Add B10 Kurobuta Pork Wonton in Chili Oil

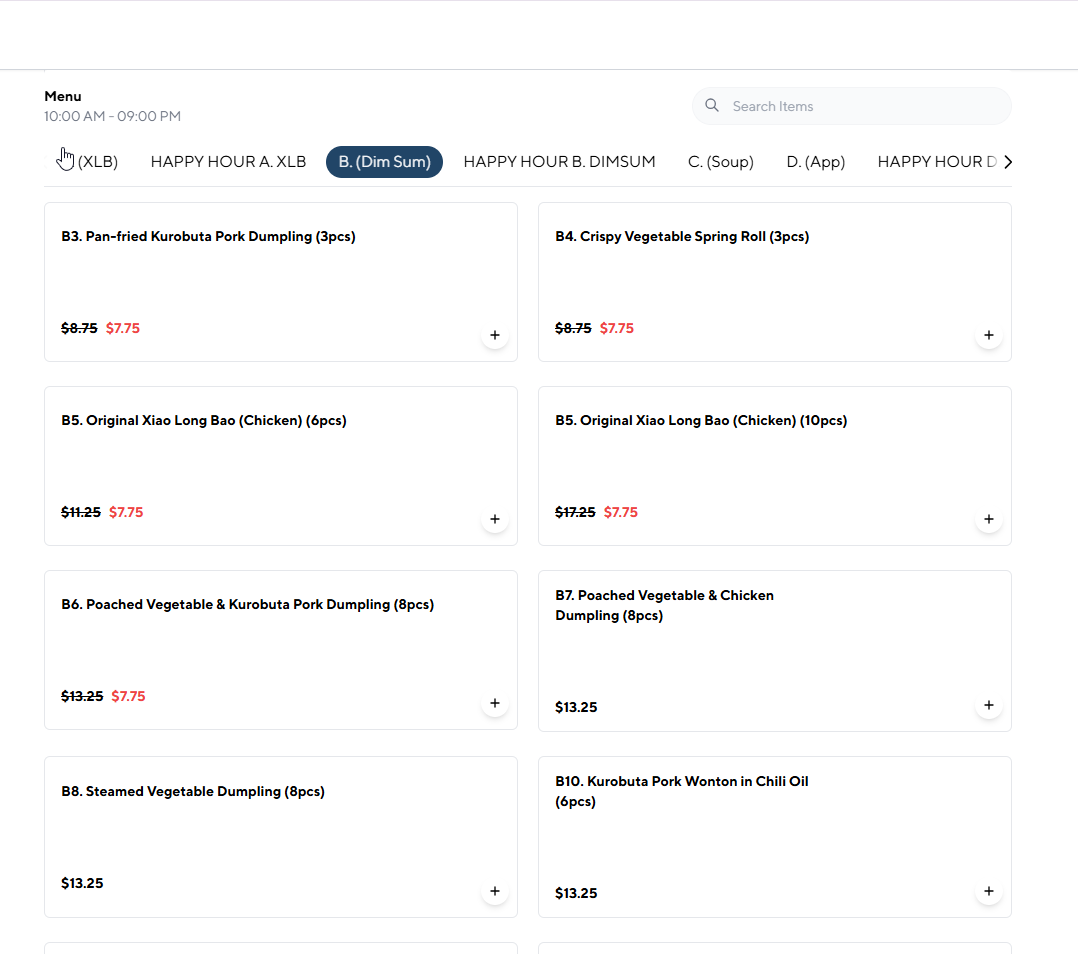pyautogui.click(x=988, y=891)
